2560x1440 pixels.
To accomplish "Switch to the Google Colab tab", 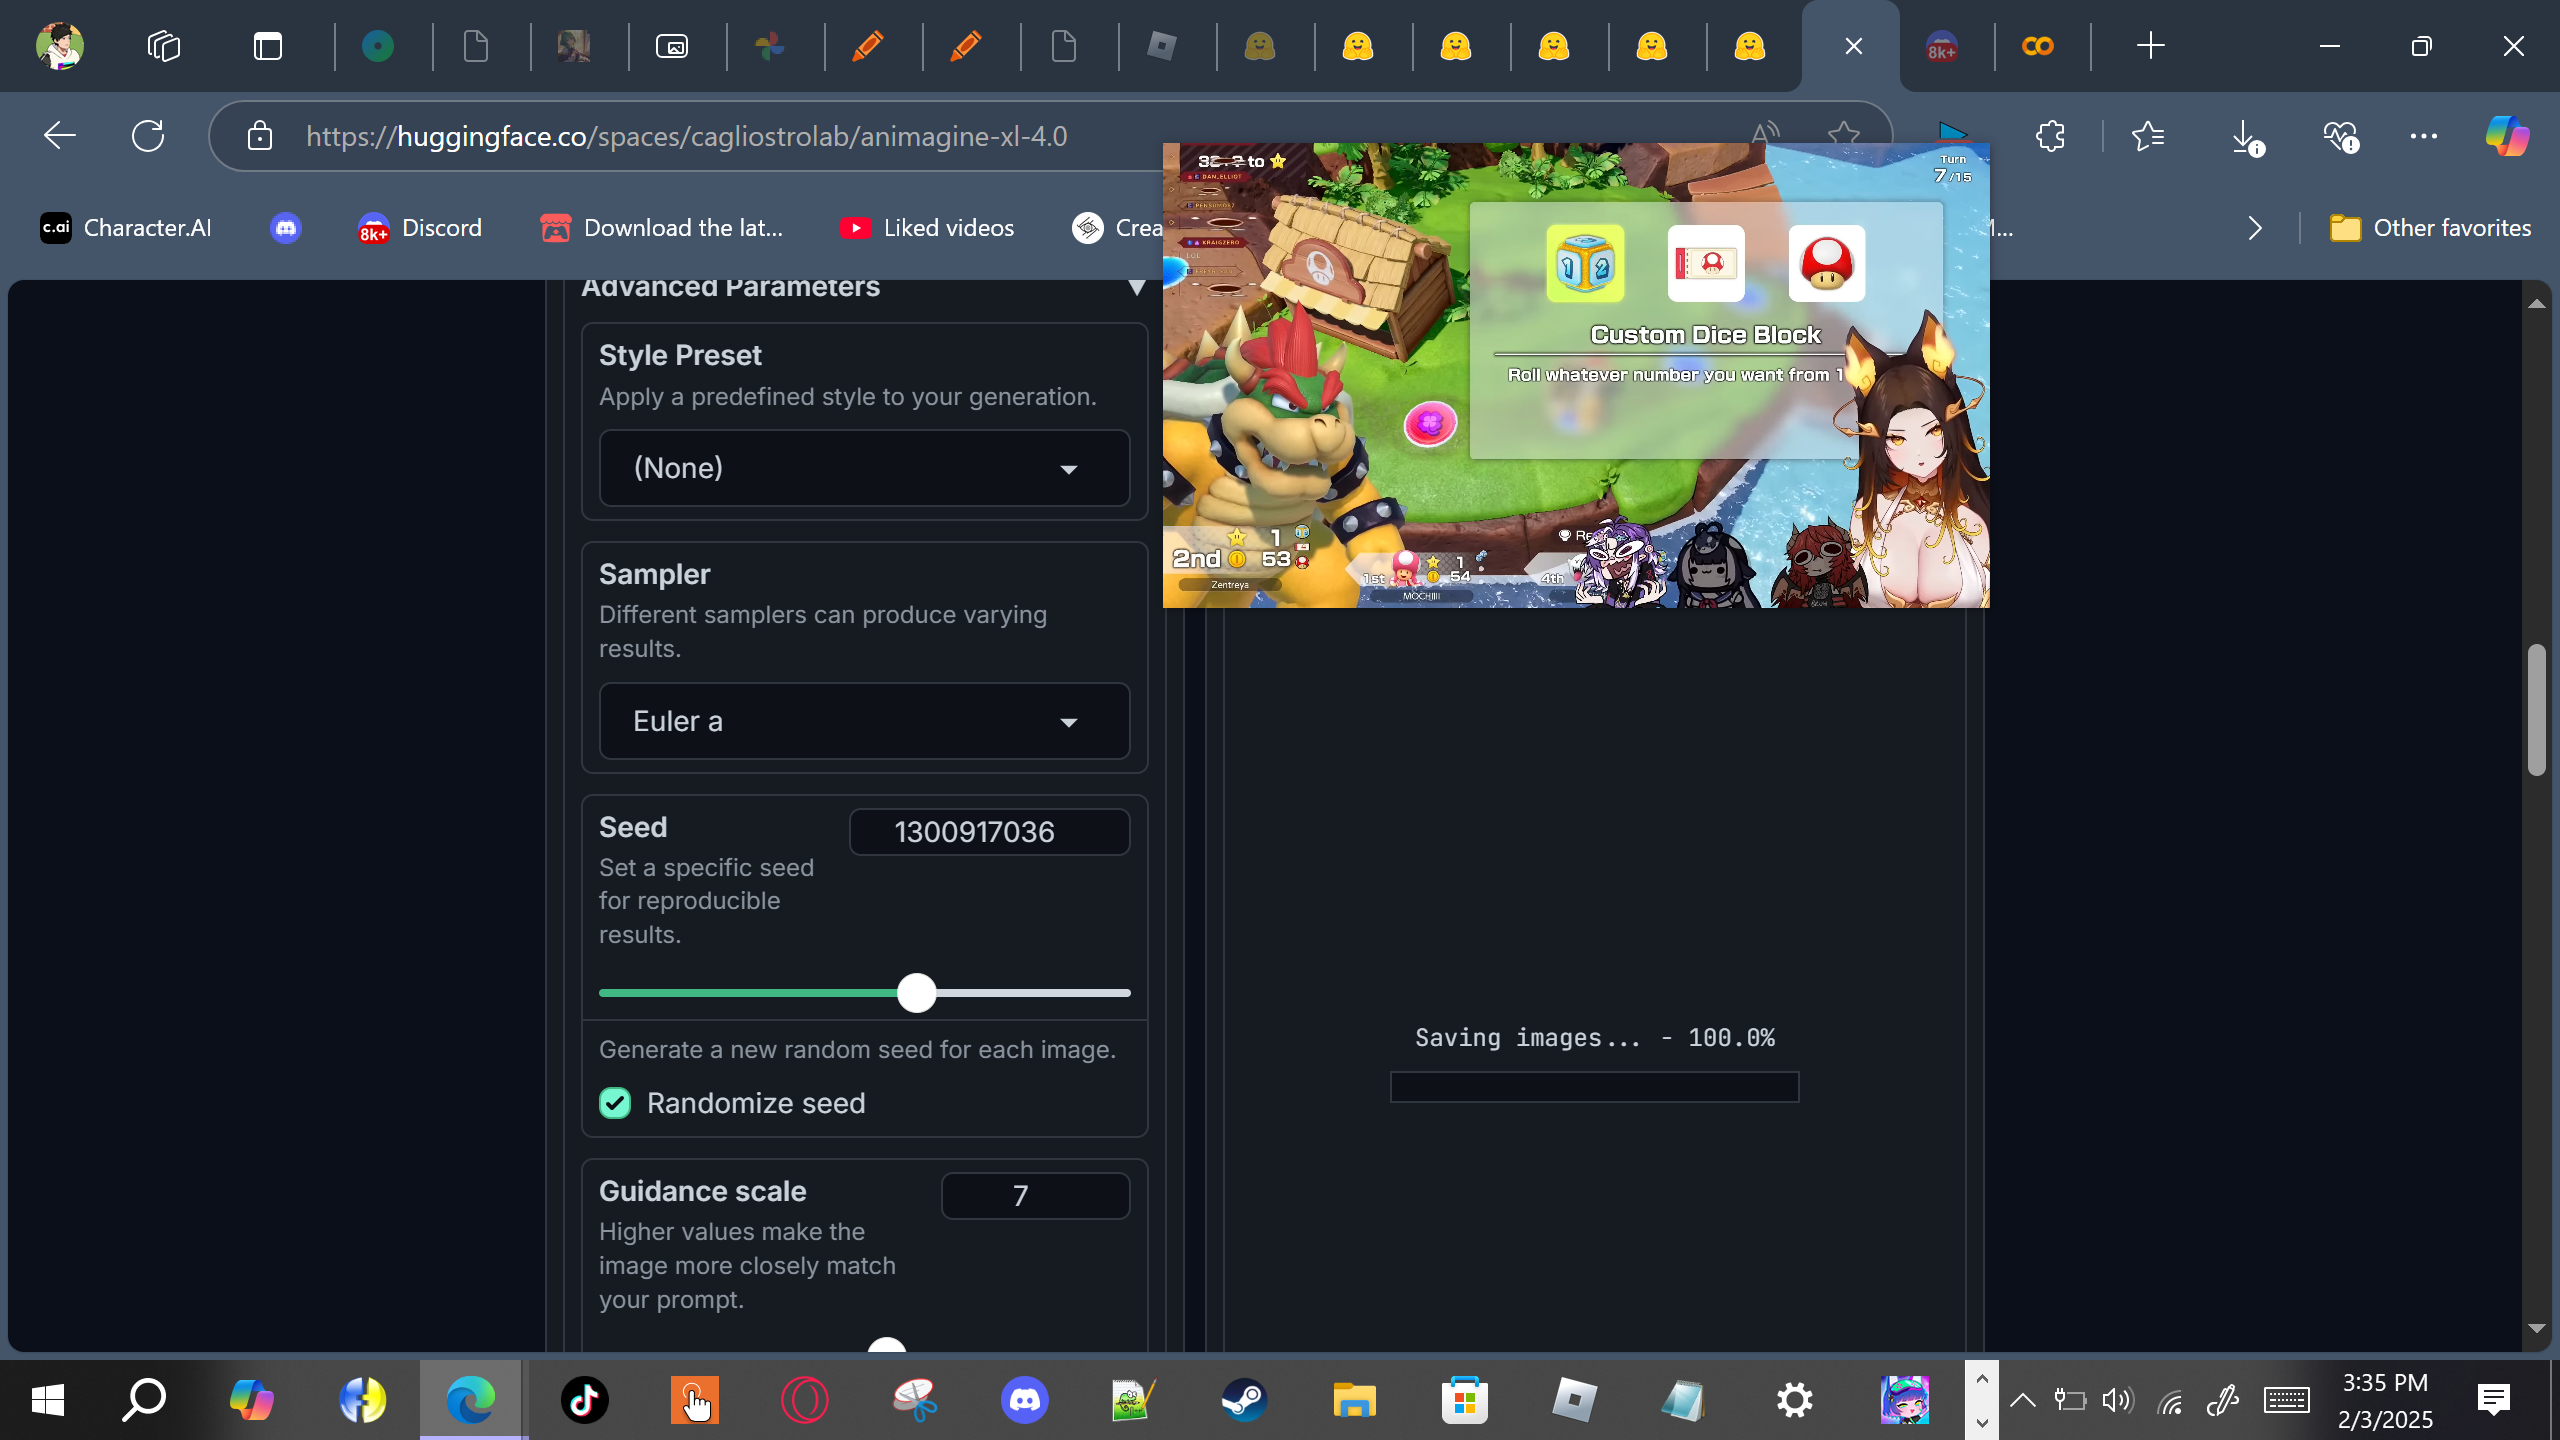I will (2038, 46).
